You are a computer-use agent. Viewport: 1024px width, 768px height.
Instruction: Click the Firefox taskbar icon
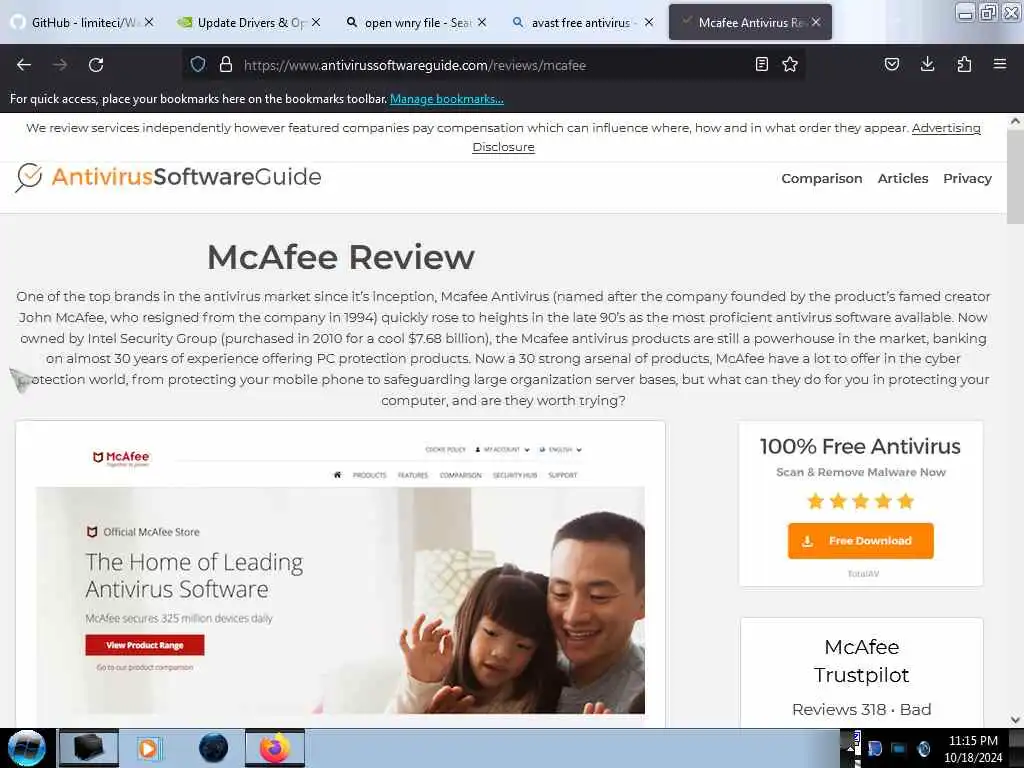[x=275, y=748]
